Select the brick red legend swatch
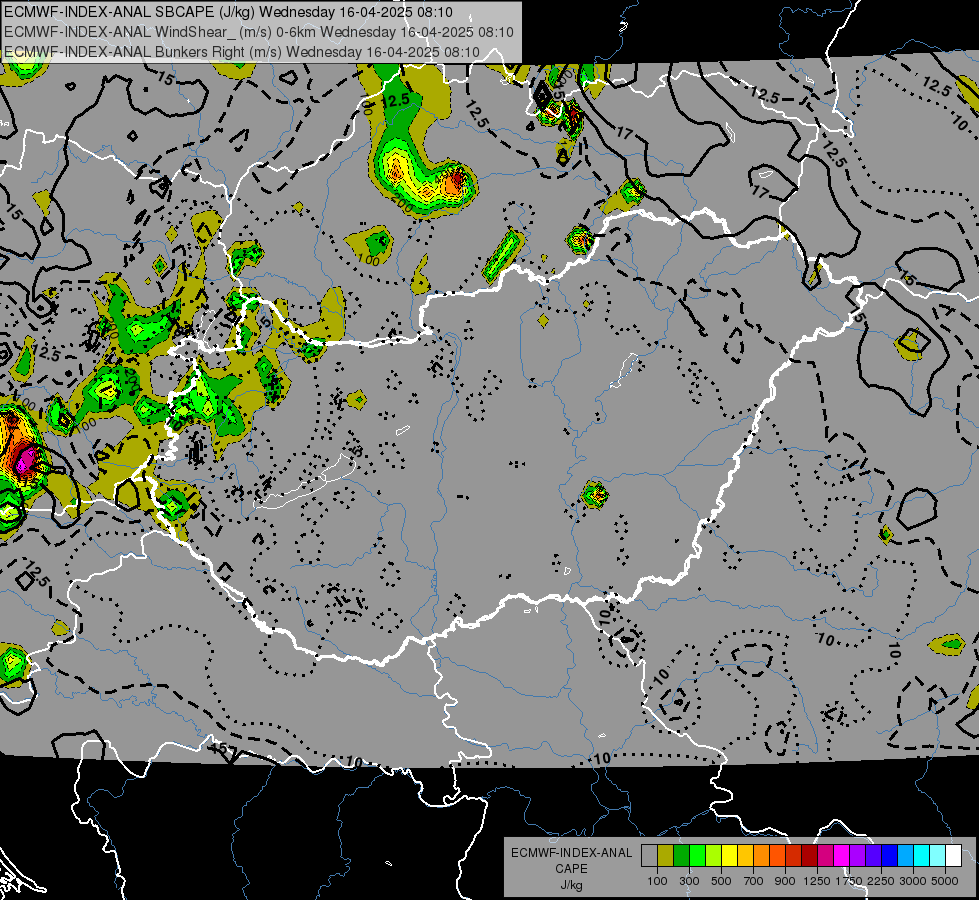 click(x=794, y=856)
